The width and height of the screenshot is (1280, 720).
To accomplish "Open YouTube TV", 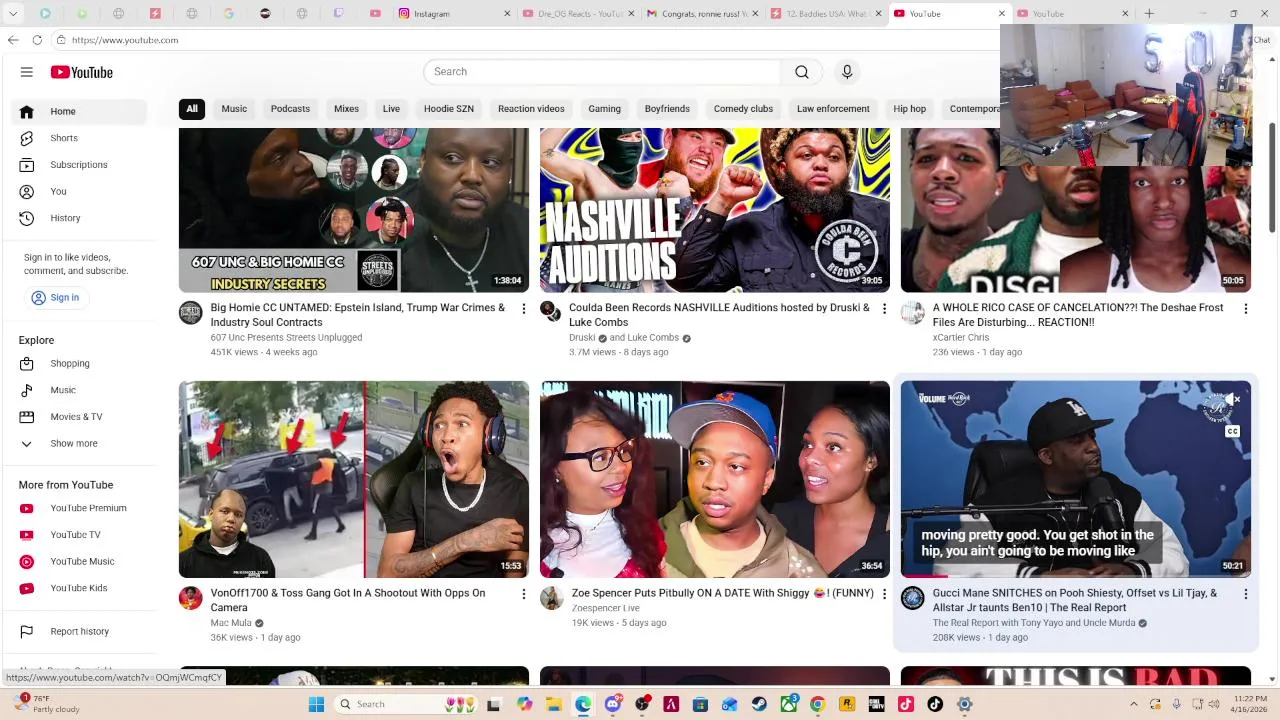I will 75,535.
